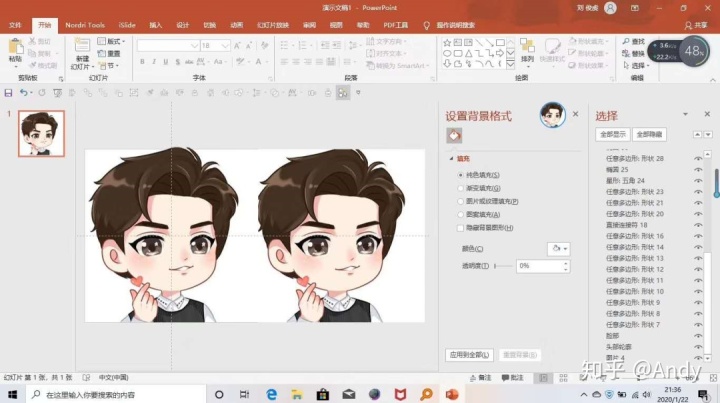
Task: Open Microsoft Edge from the taskbar
Action: pyautogui.click(x=271, y=394)
